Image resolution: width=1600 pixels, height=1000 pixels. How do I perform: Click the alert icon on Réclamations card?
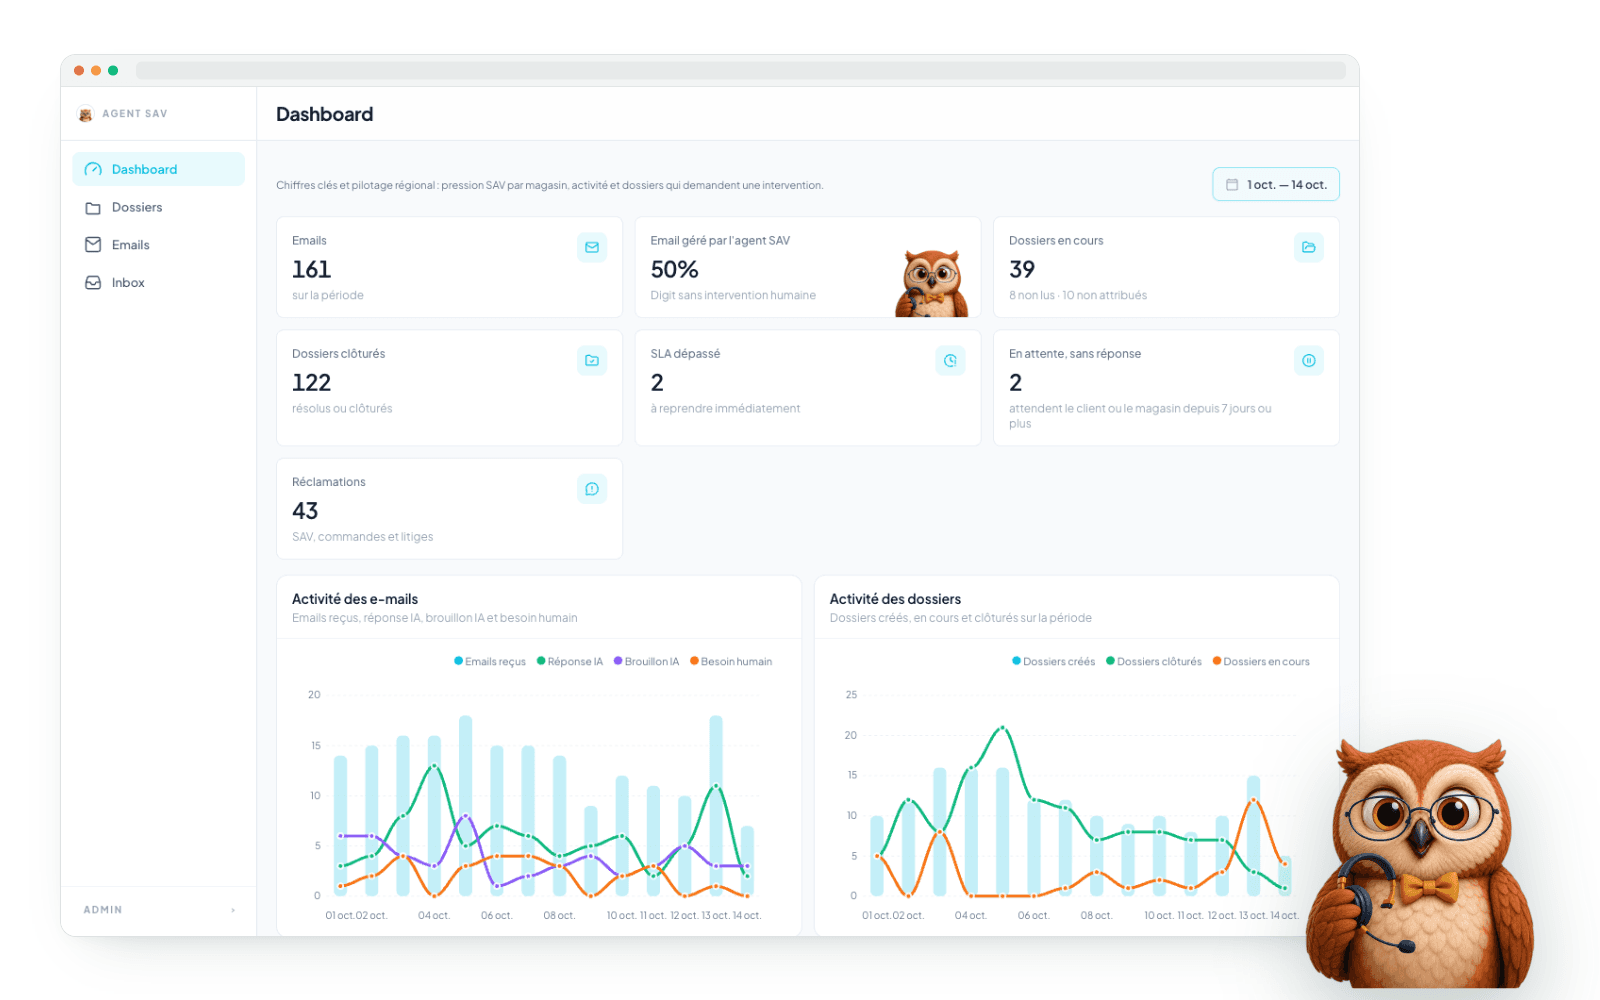tap(592, 489)
